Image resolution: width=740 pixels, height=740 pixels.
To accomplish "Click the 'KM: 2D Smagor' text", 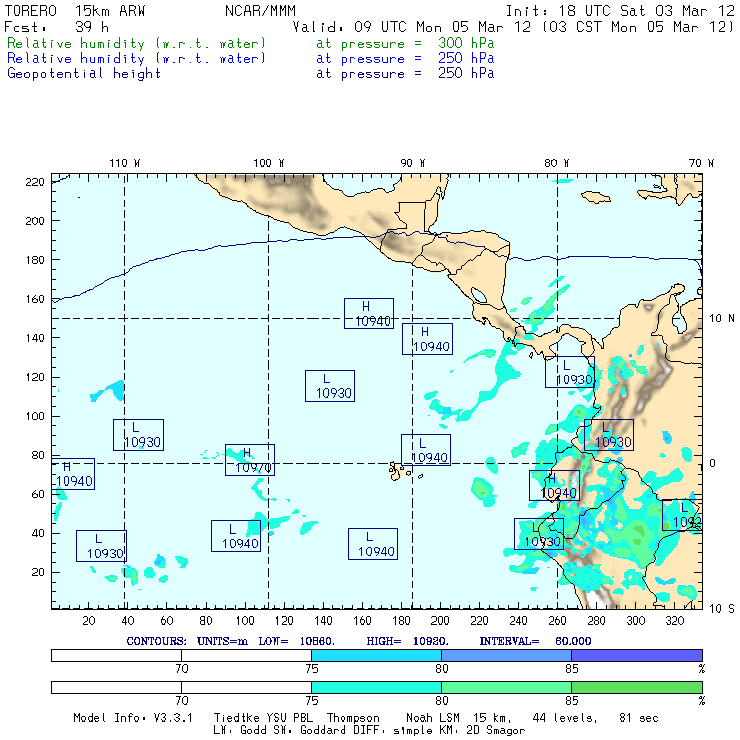I will tap(480, 731).
